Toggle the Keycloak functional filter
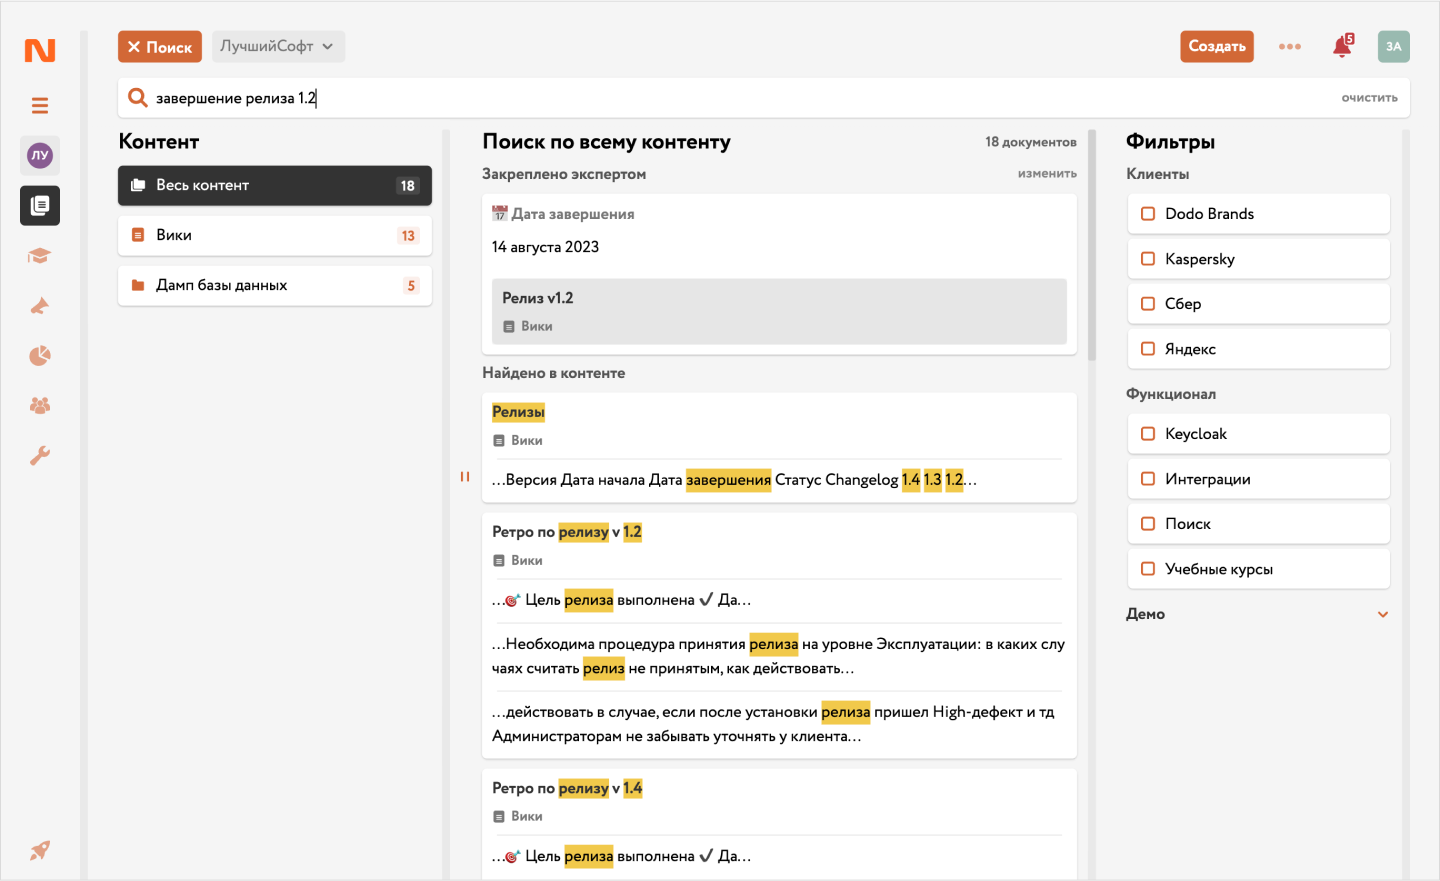 [1148, 434]
